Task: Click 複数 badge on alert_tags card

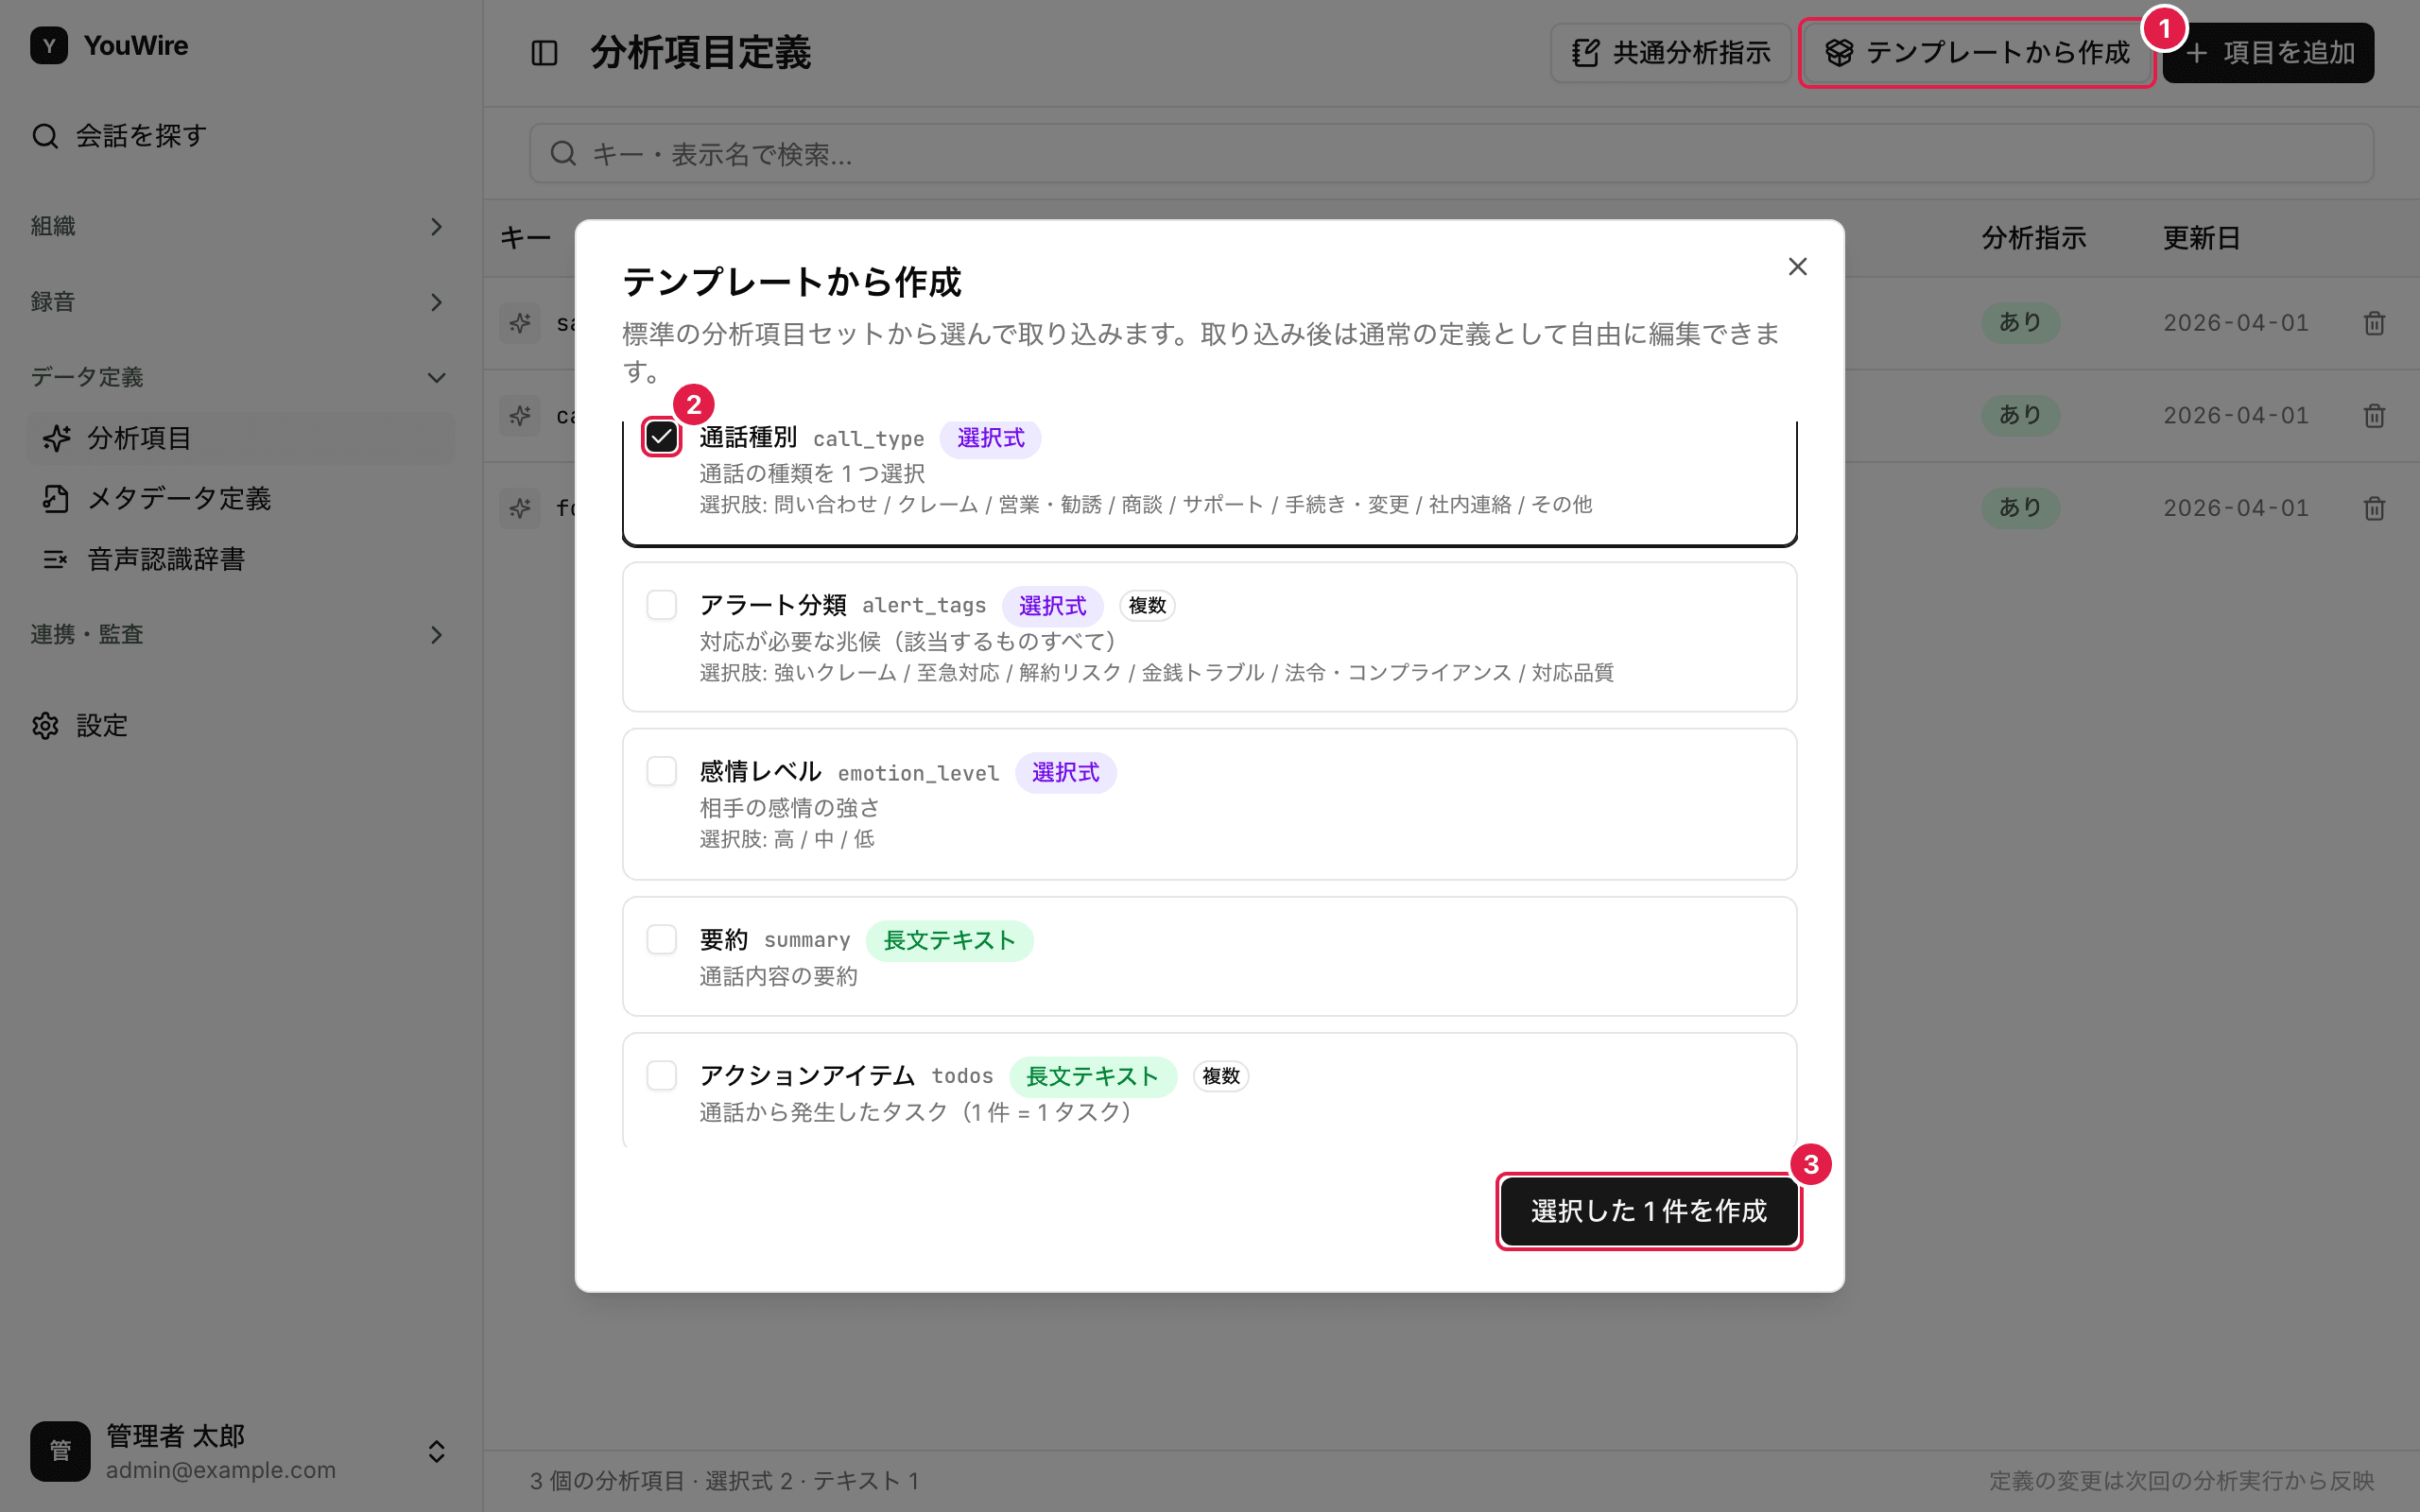Action: (x=1147, y=606)
